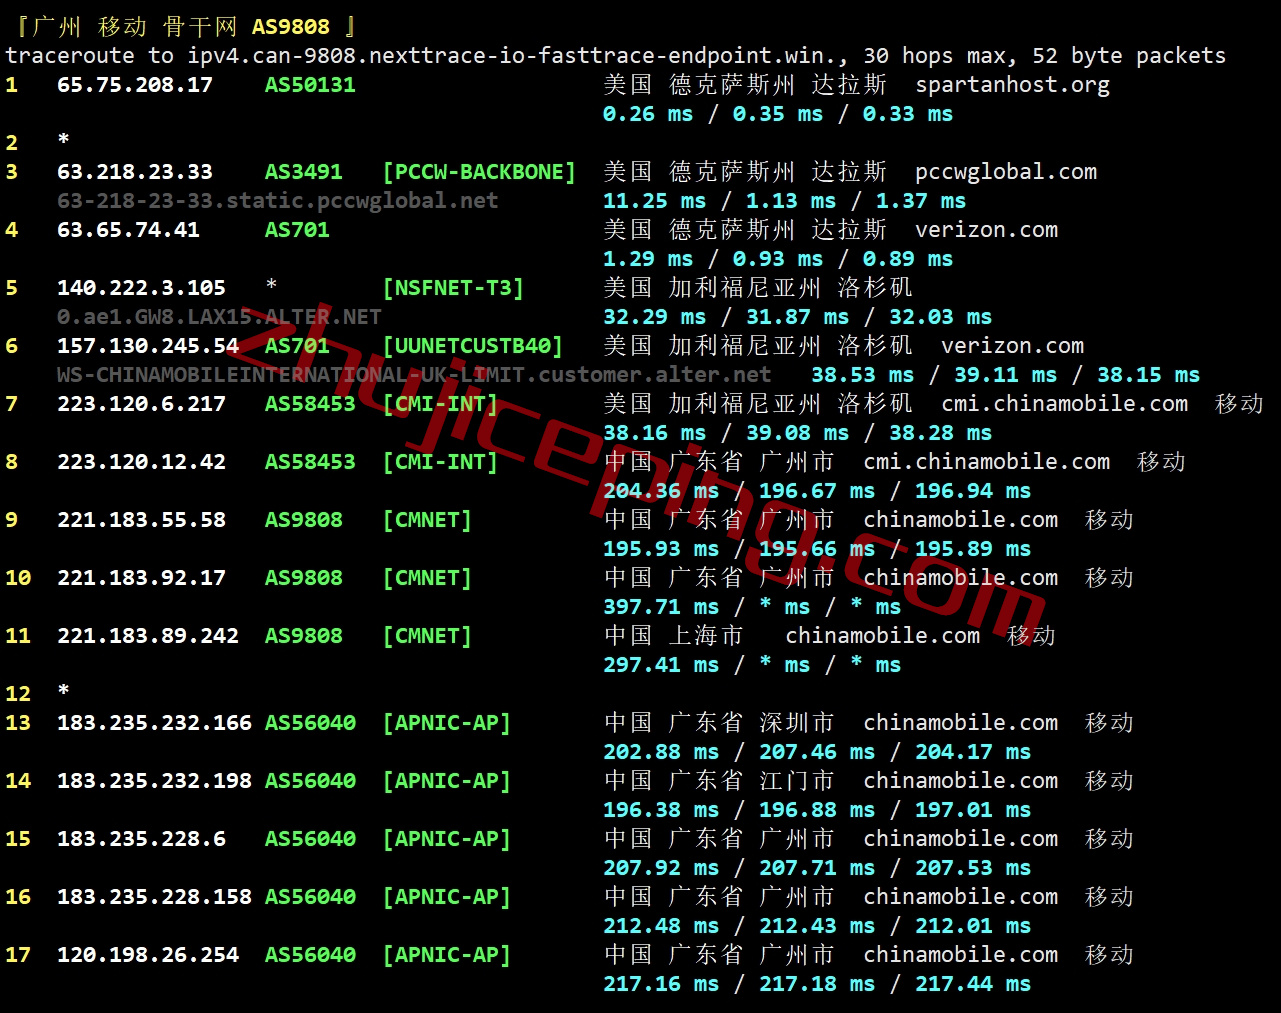Select IP address 183.235.232.166

(x=154, y=723)
